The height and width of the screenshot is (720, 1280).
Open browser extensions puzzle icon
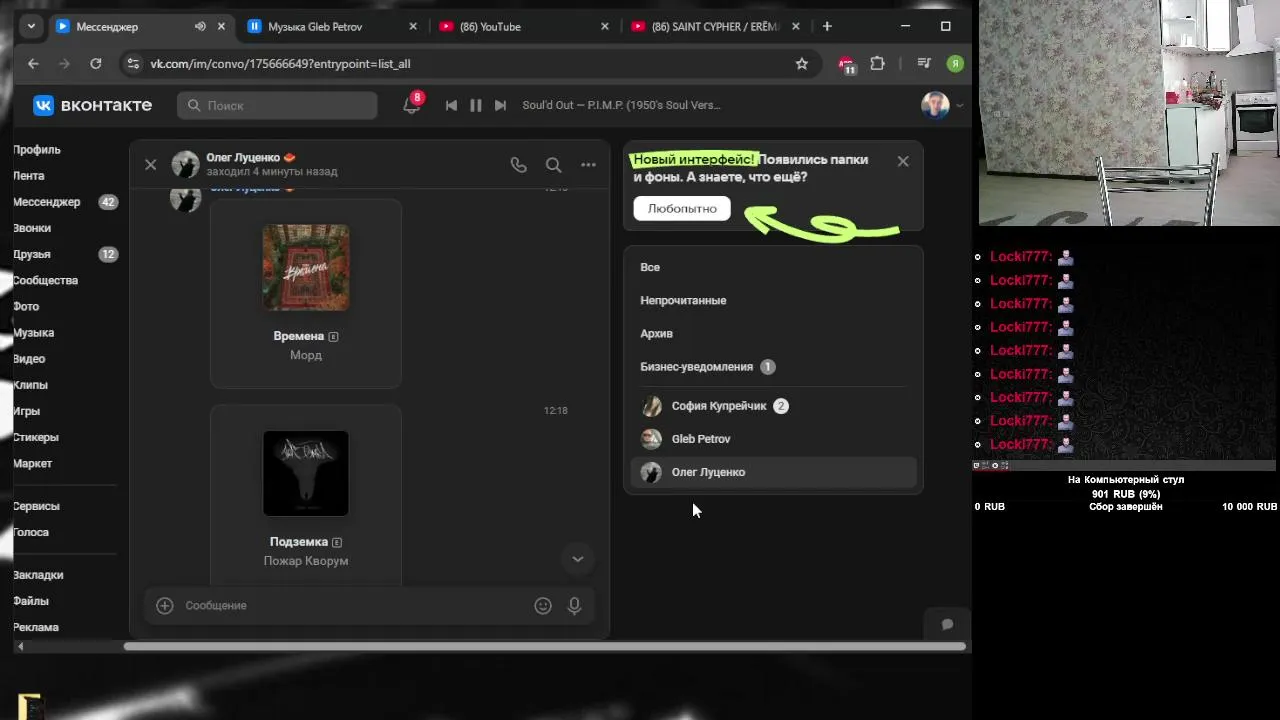tap(877, 63)
